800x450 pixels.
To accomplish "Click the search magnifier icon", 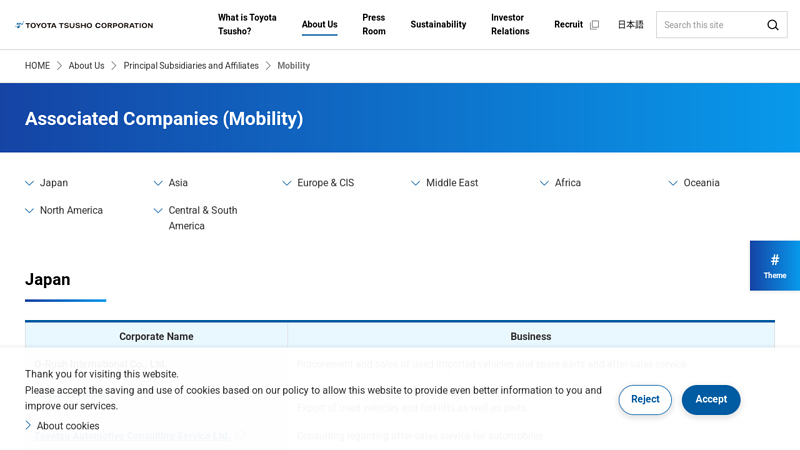I will point(772,25).
